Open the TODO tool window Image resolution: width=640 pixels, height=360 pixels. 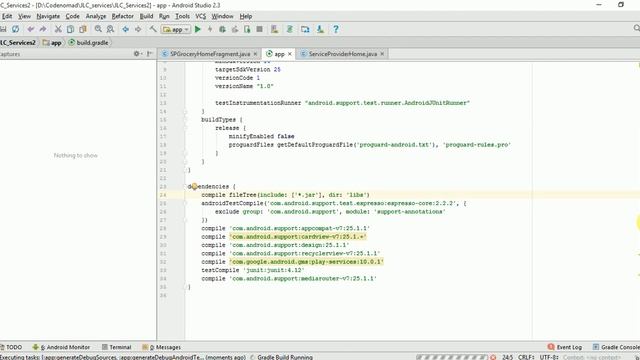click(x=11, y=347)
